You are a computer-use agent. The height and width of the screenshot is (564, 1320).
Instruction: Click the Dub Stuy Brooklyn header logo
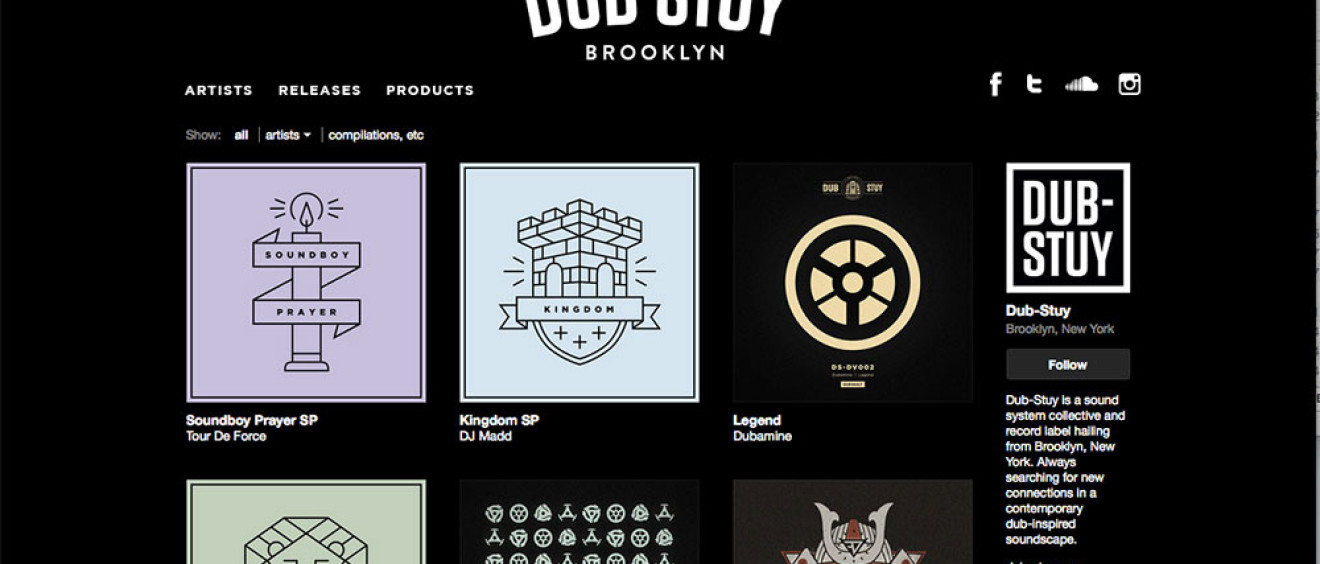tap(655, 28)
